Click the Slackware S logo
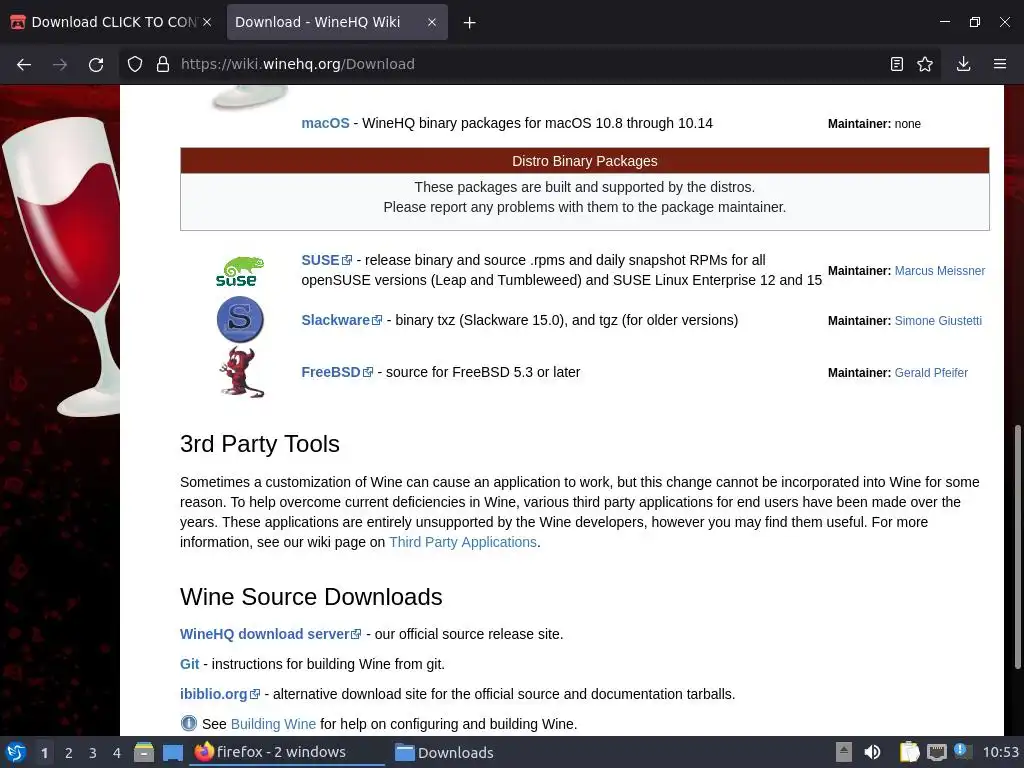Image resolution: width=1024 pixels, height=768 pixels. coord(240,319)
